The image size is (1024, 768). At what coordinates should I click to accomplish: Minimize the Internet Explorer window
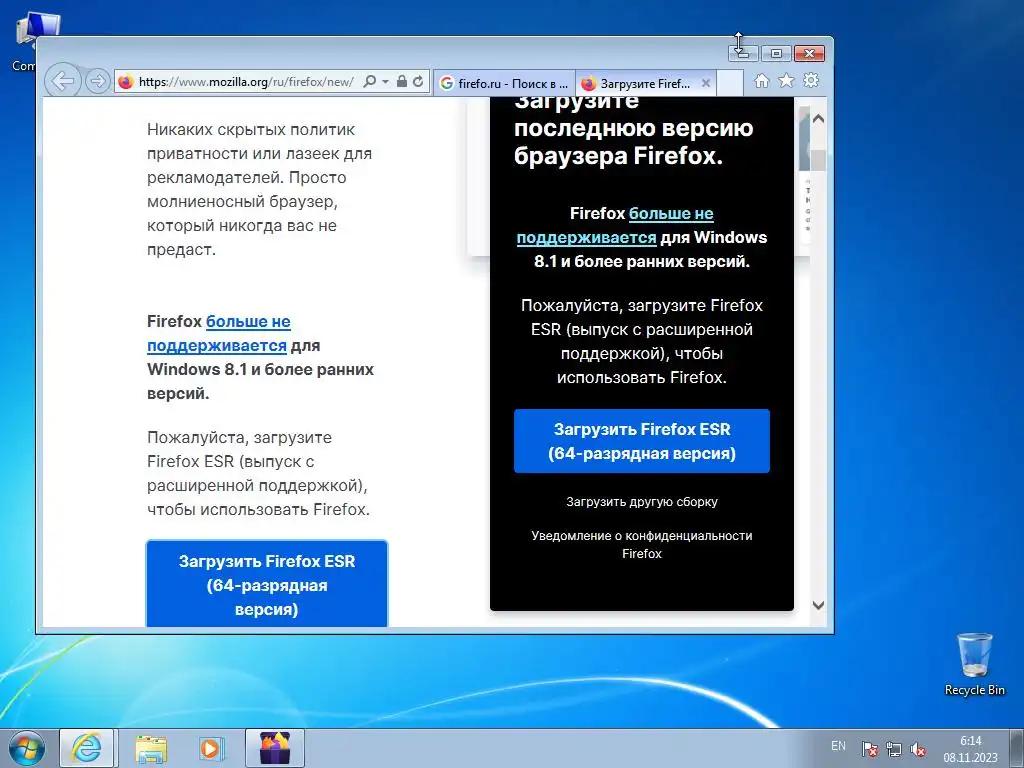coord(744,53)
